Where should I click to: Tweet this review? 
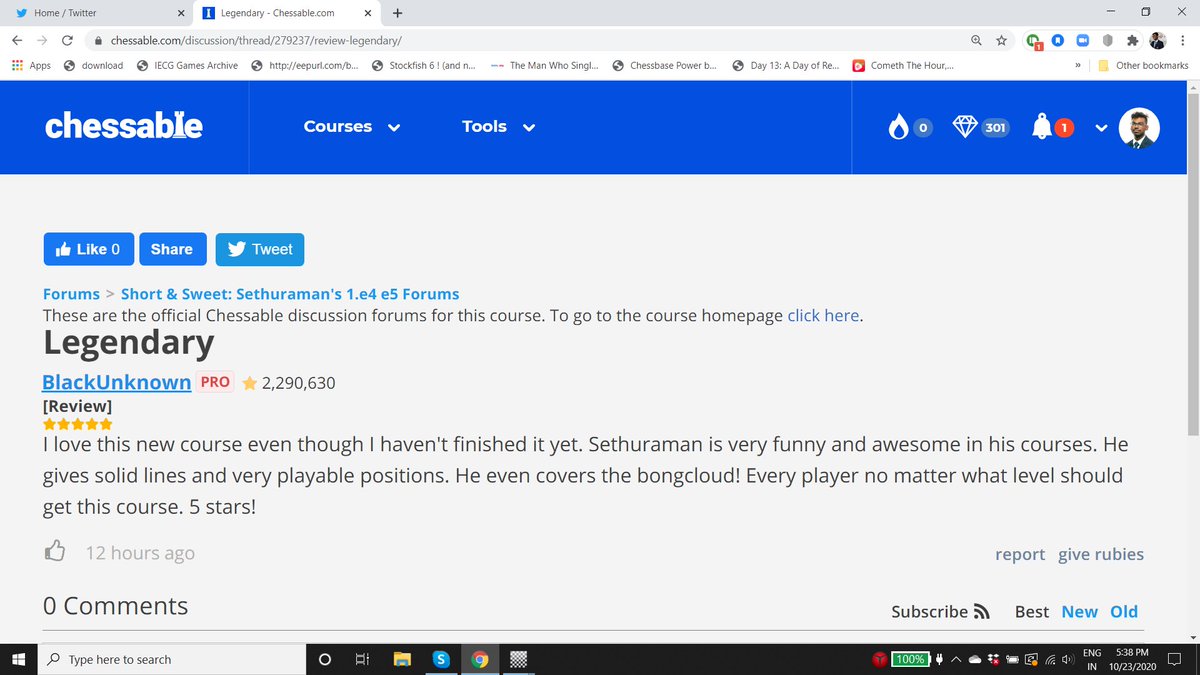[260, 249]
